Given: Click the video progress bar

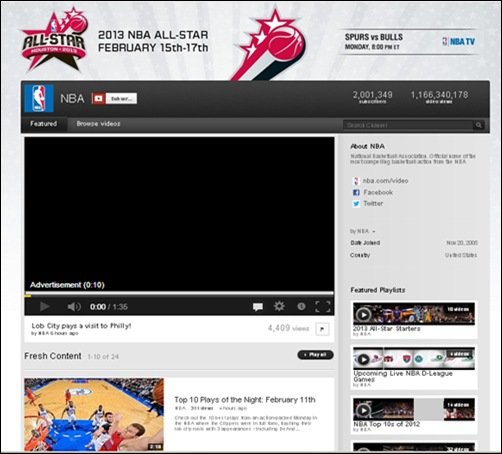Looking at the screenshot, I should point(179,294).
